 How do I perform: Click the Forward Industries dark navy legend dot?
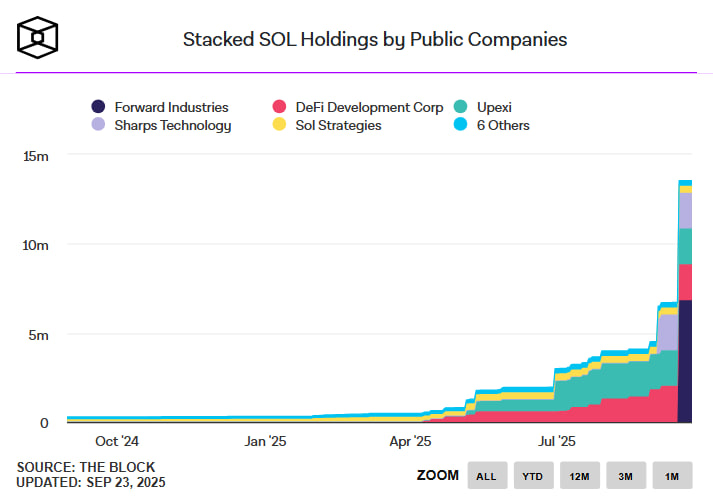(98, 107)
